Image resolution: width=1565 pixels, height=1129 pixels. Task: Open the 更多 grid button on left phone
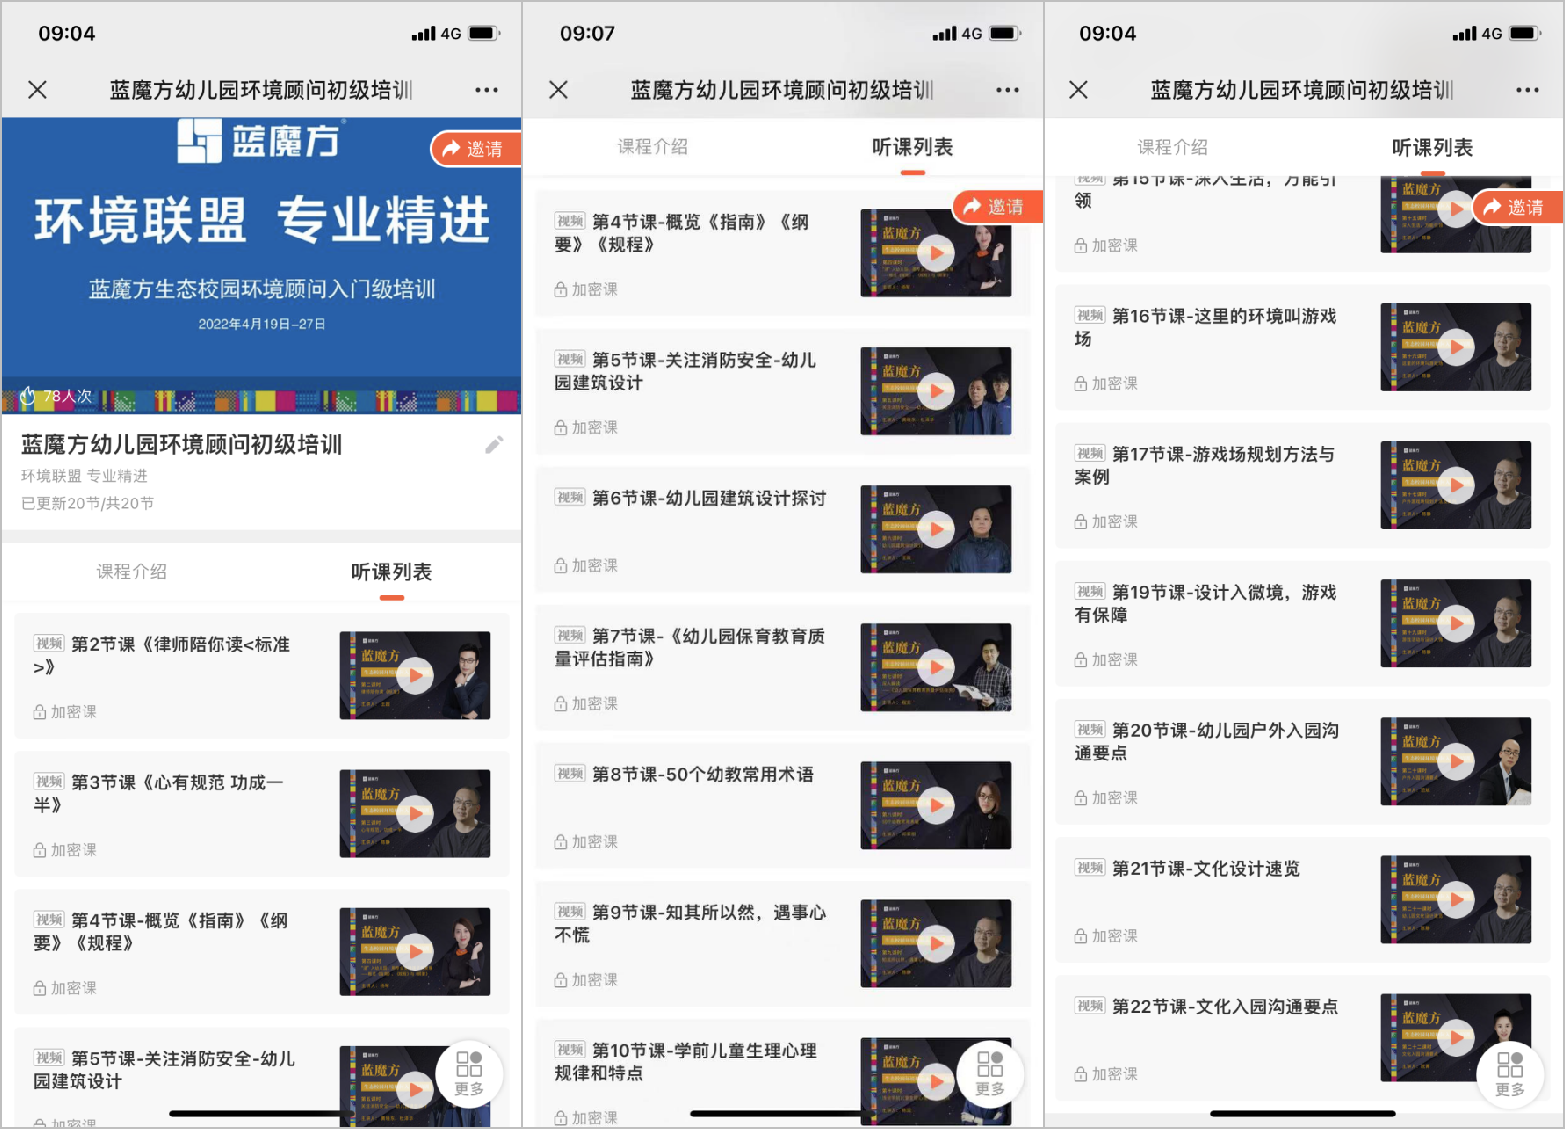tap(469, 1074)
